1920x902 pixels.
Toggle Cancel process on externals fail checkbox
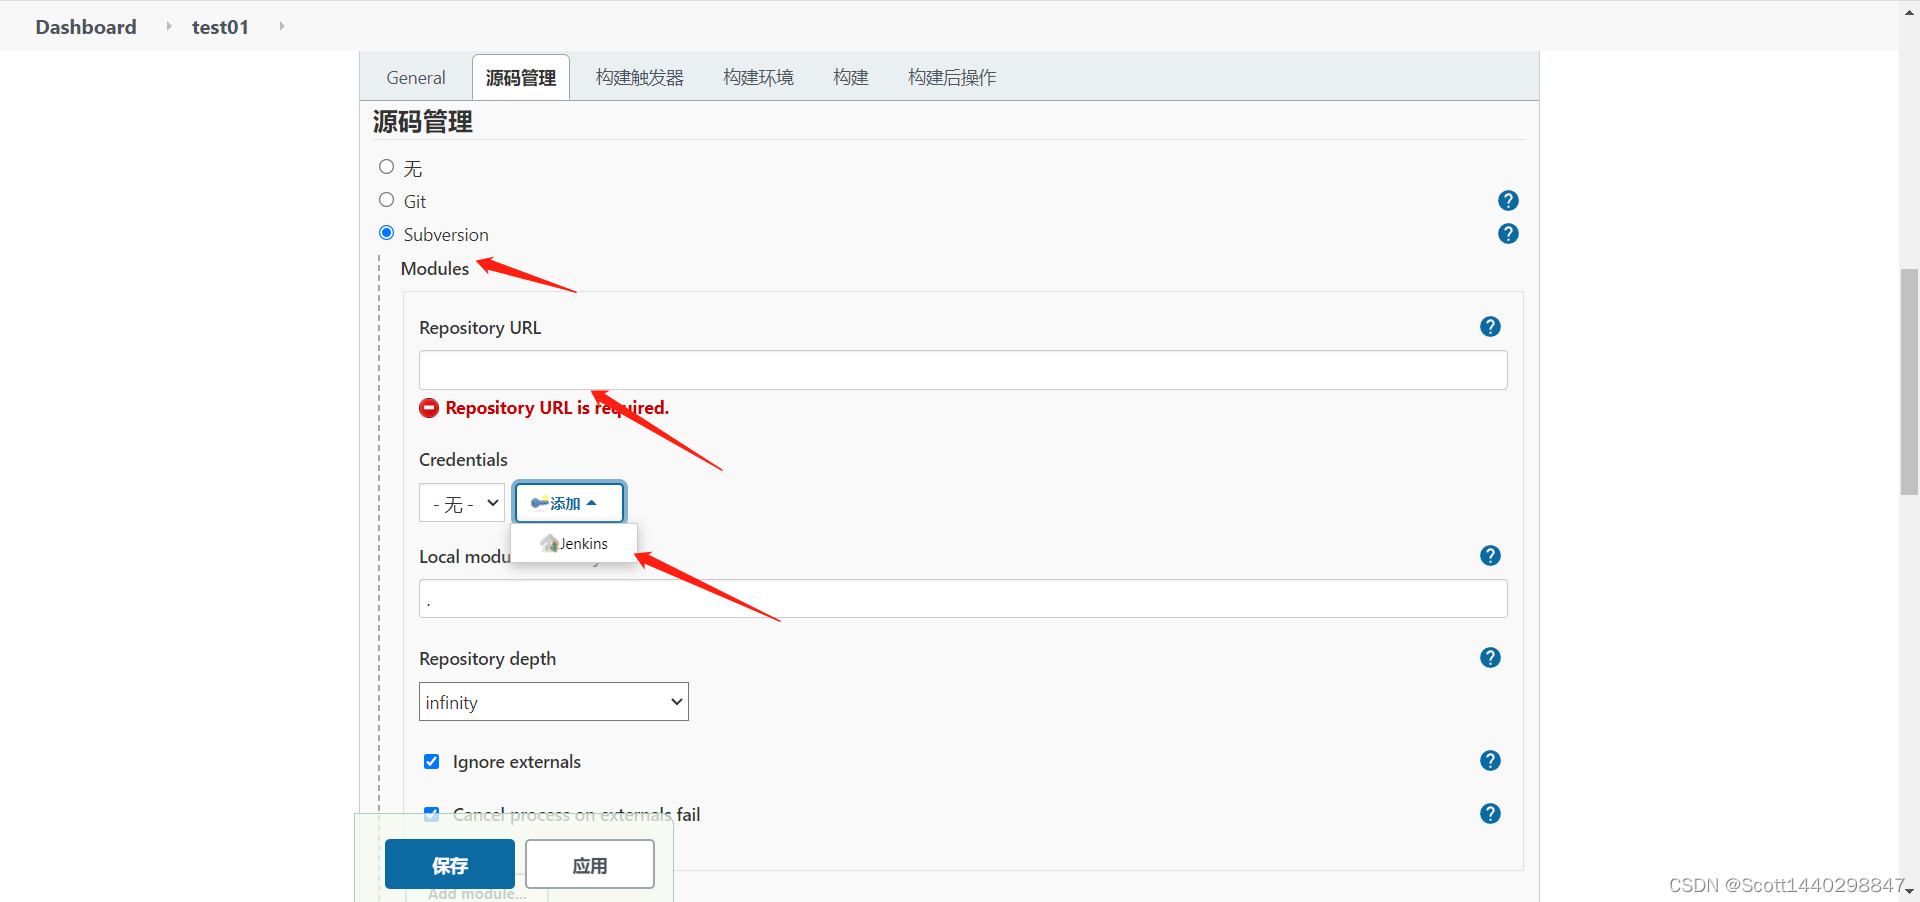(432, 814)
